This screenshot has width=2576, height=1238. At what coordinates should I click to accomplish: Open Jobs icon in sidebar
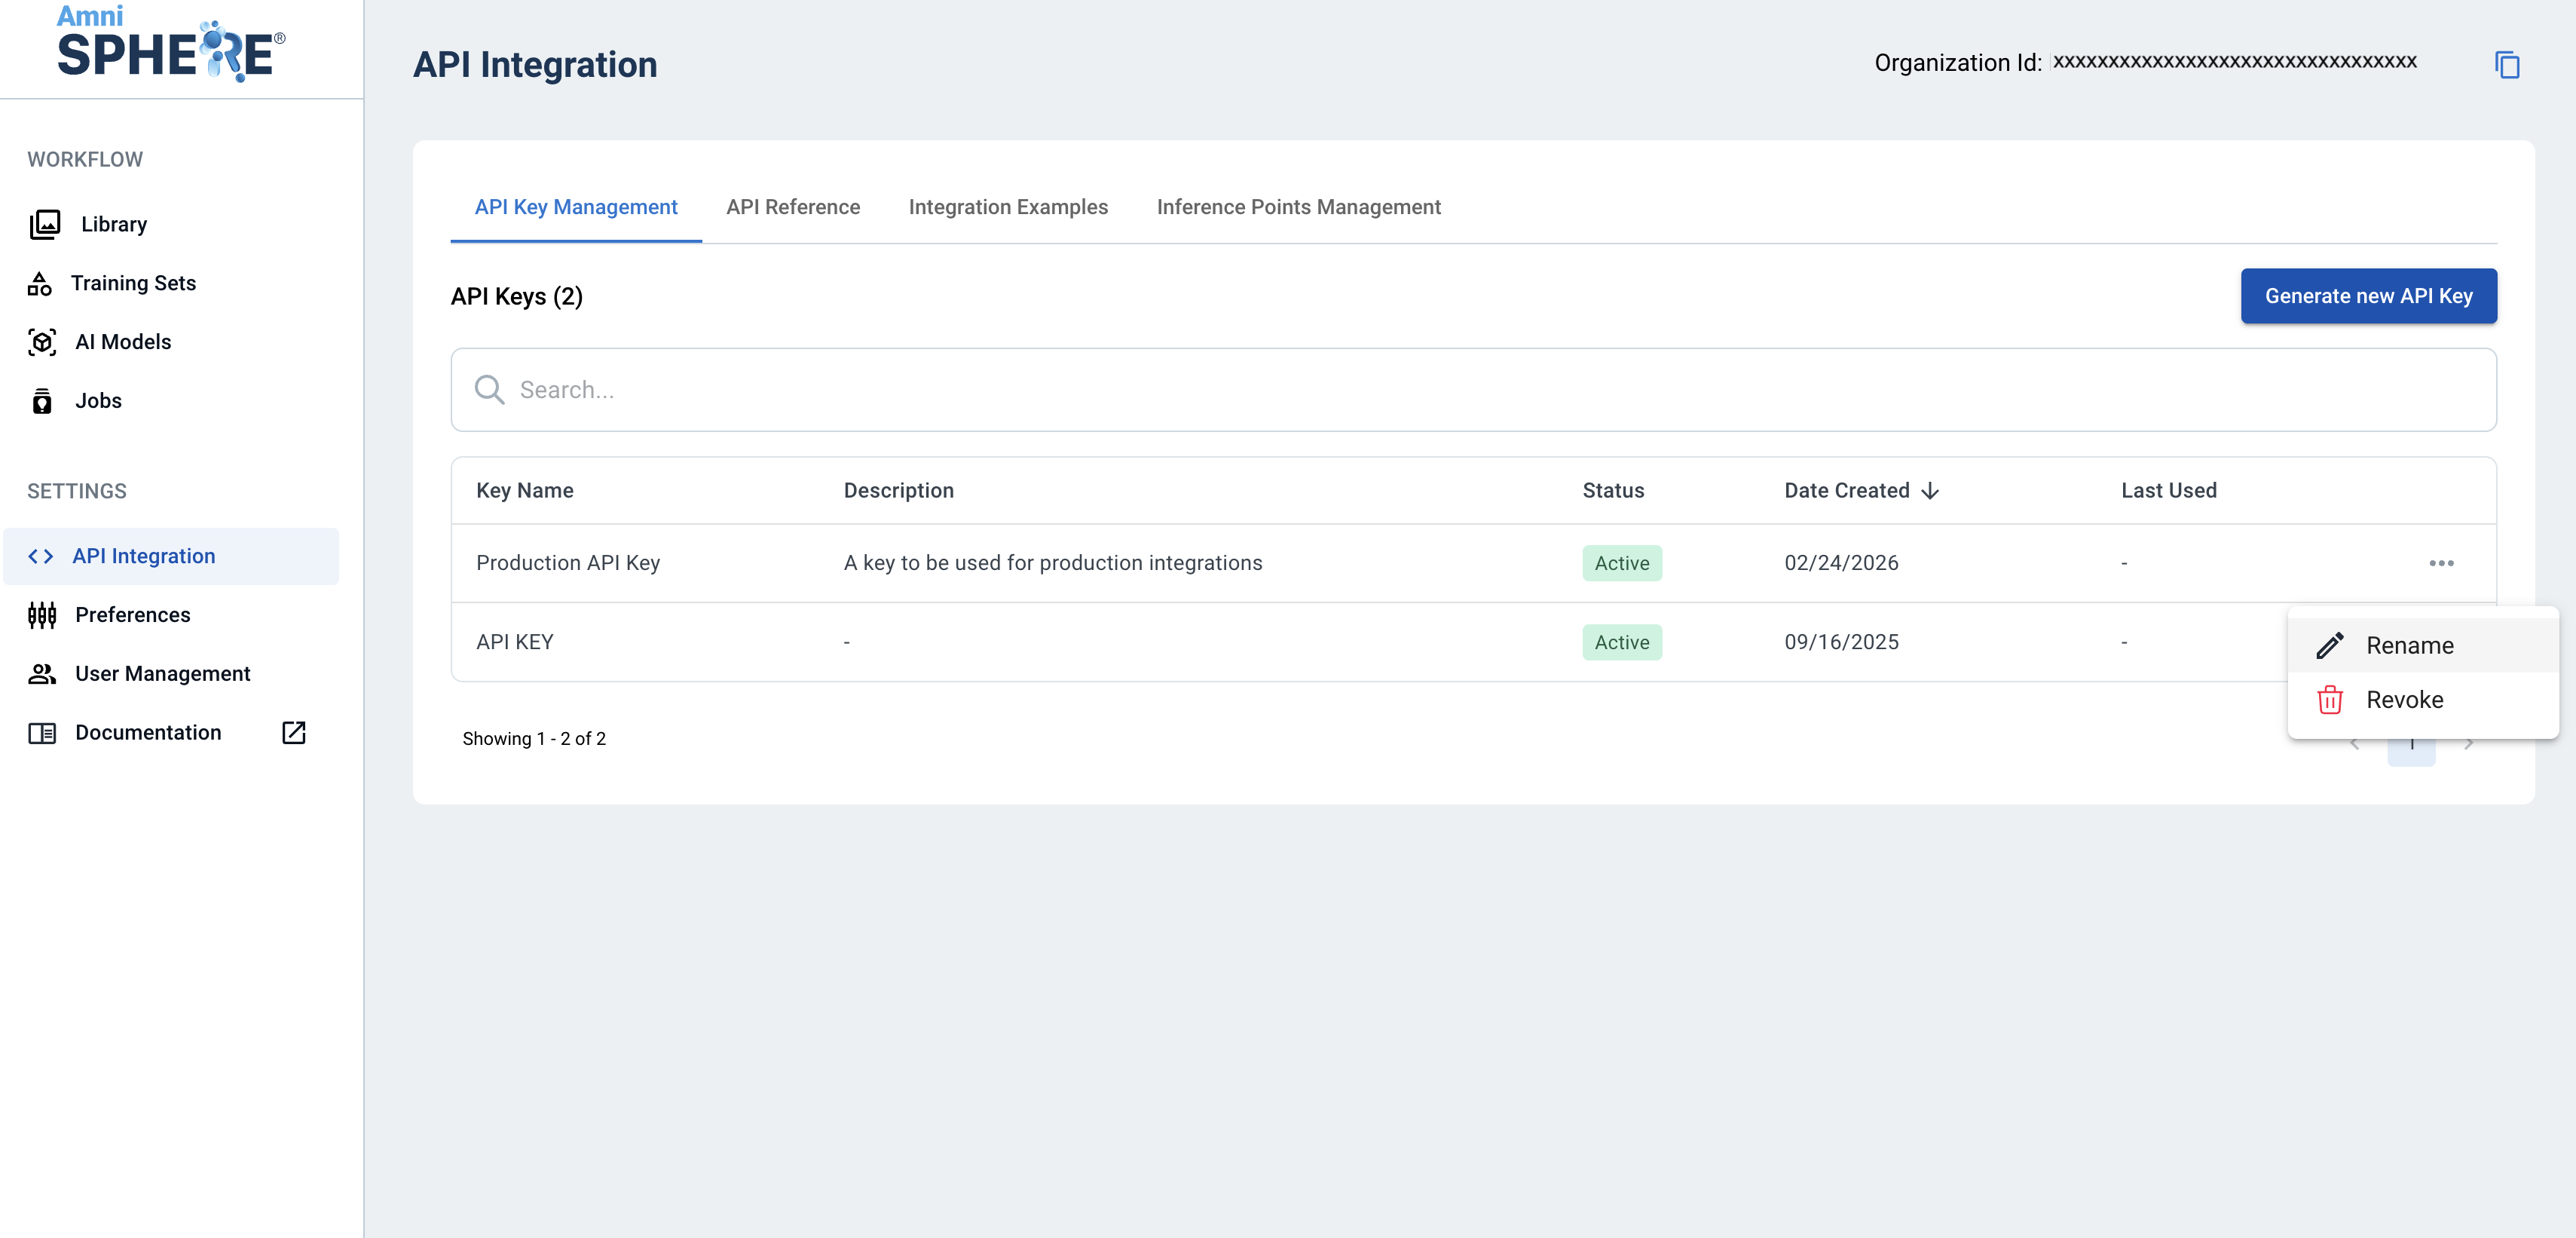pos(42,401)
